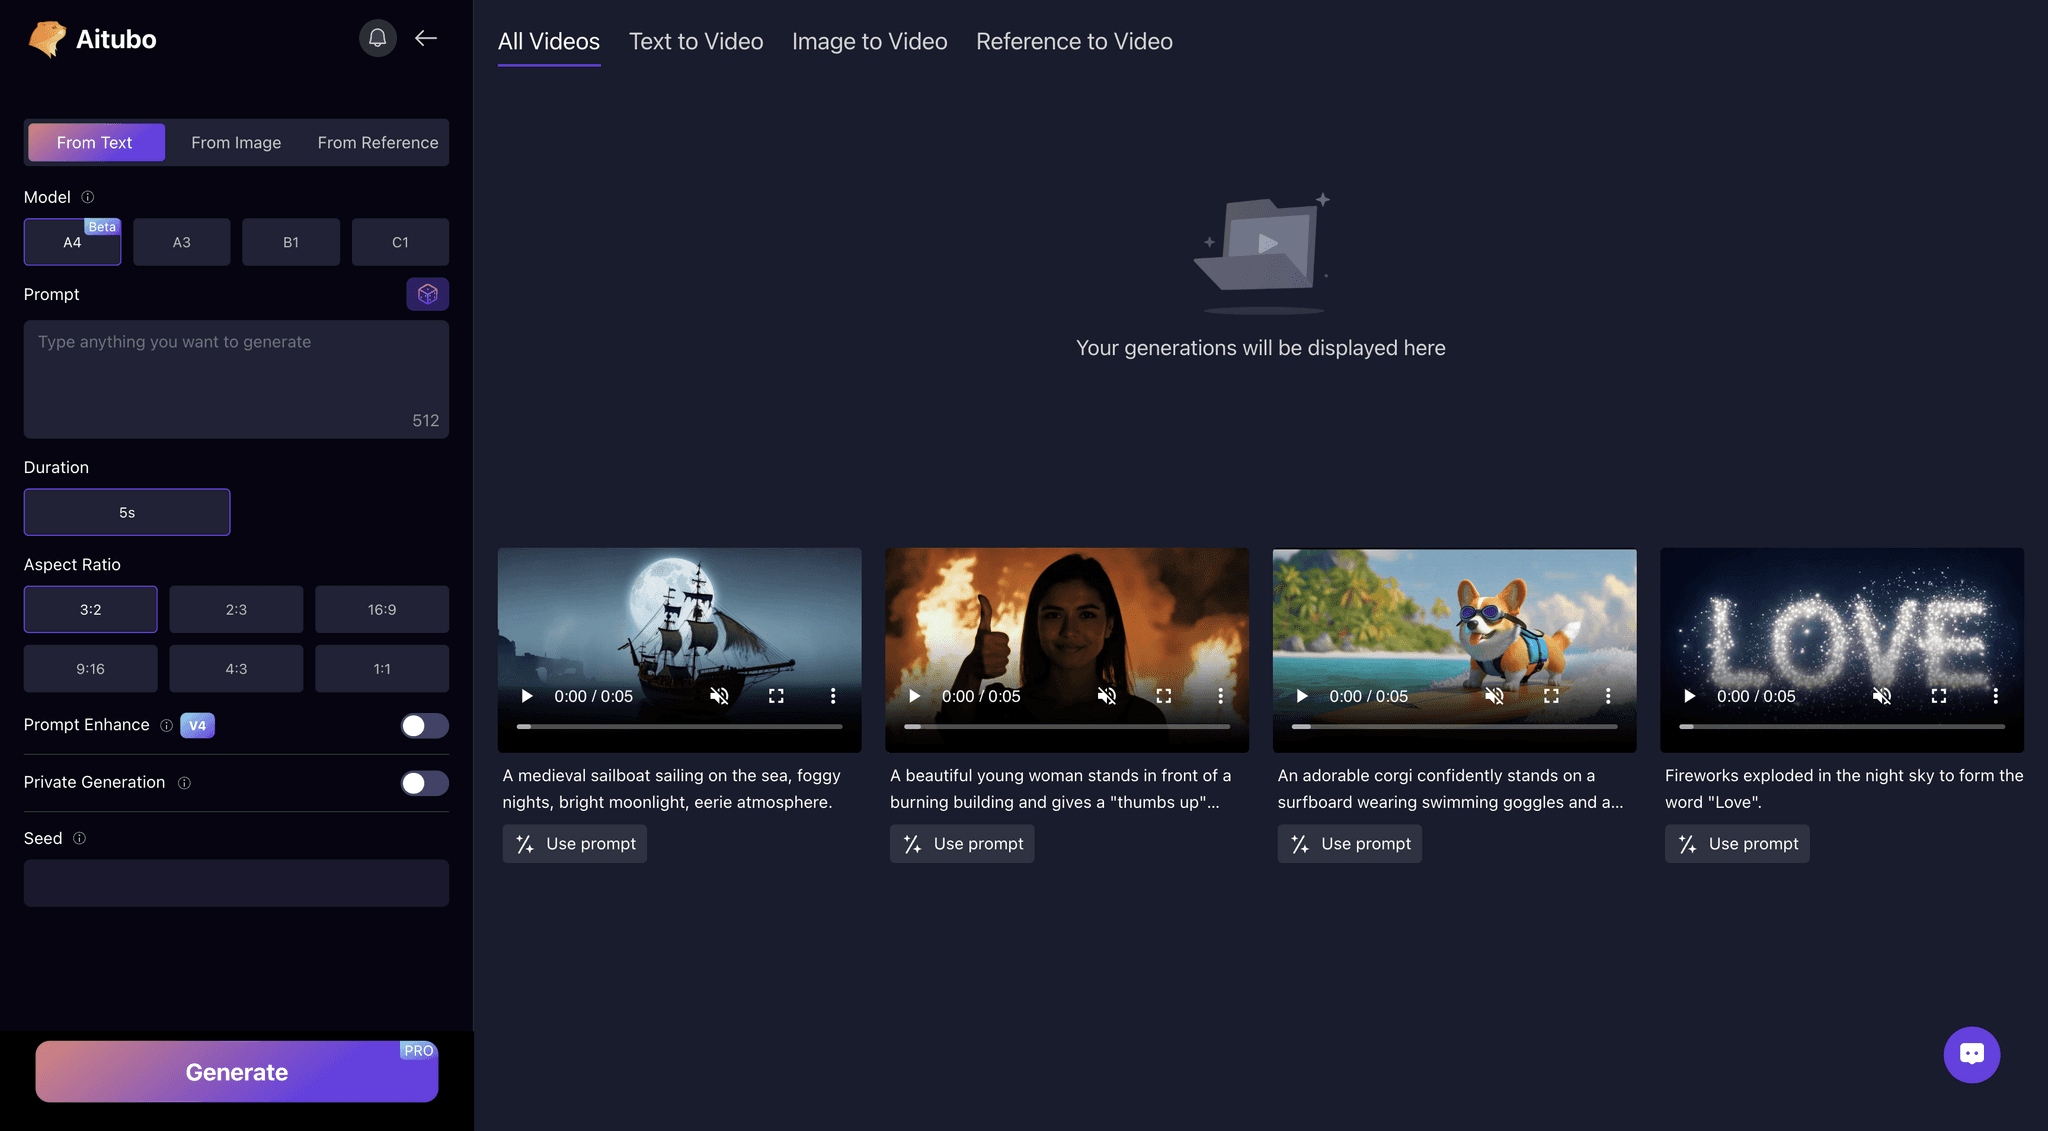Open the 5s Duration selector
This screenshot has width=2048, height=1131.
pyautogui.click(x=127, y=511)
